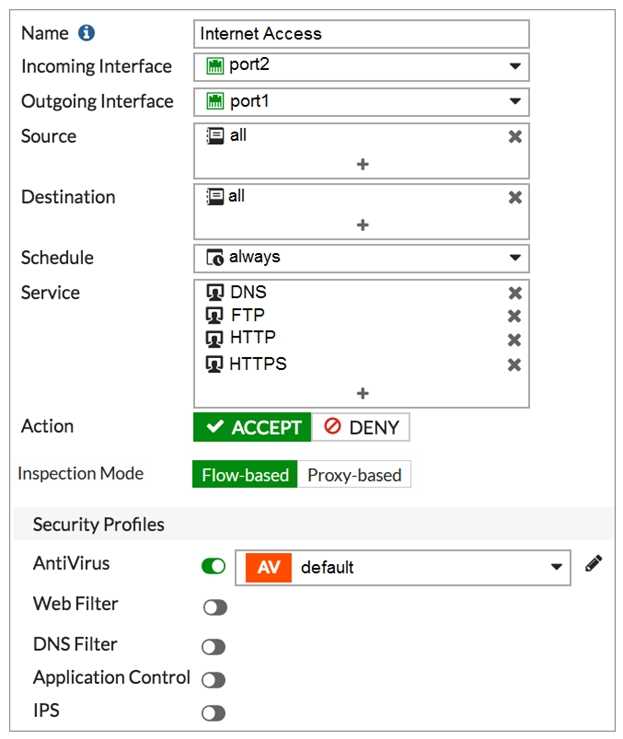Turn on the IPS toggle
The height and width of the screenshot is (739, 623).
[213, 713]
